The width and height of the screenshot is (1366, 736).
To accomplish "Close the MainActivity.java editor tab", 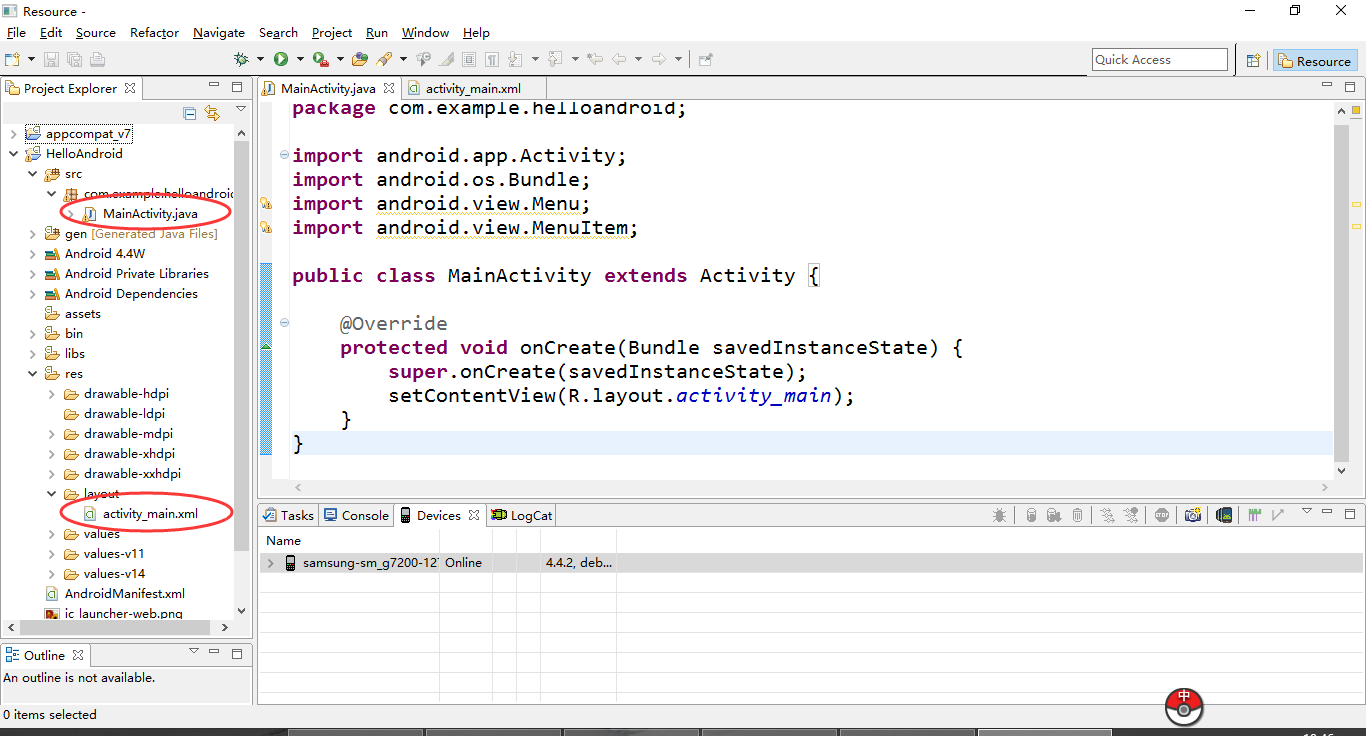I will pos(390,88).
